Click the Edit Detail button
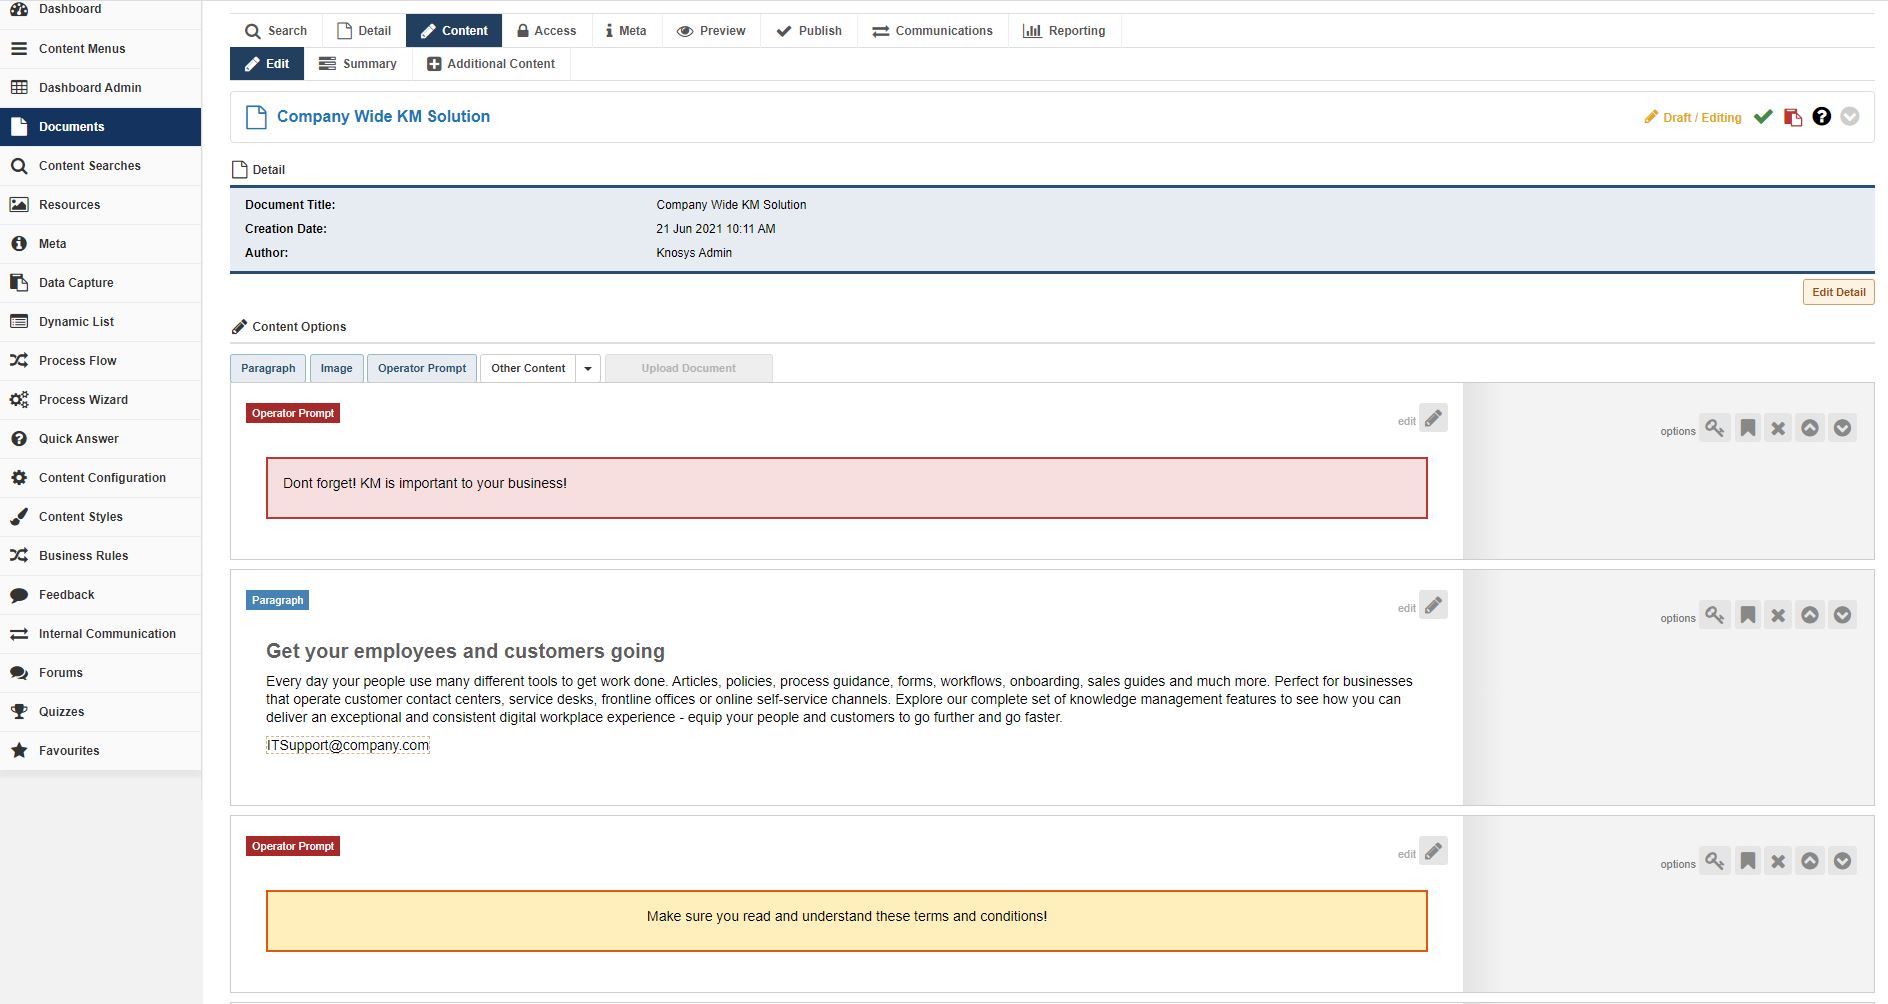 [x=1838, y=292]
